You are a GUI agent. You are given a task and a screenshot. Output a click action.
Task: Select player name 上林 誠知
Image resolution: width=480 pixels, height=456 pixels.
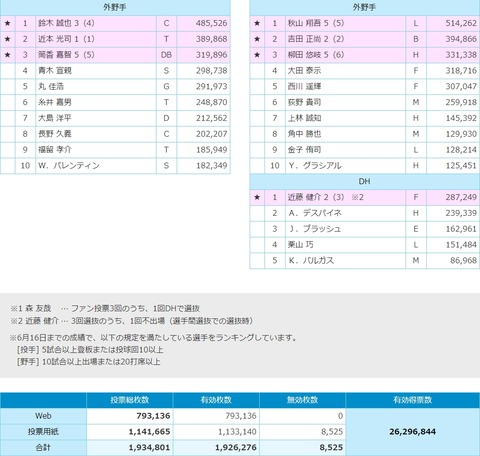(304, 118)
